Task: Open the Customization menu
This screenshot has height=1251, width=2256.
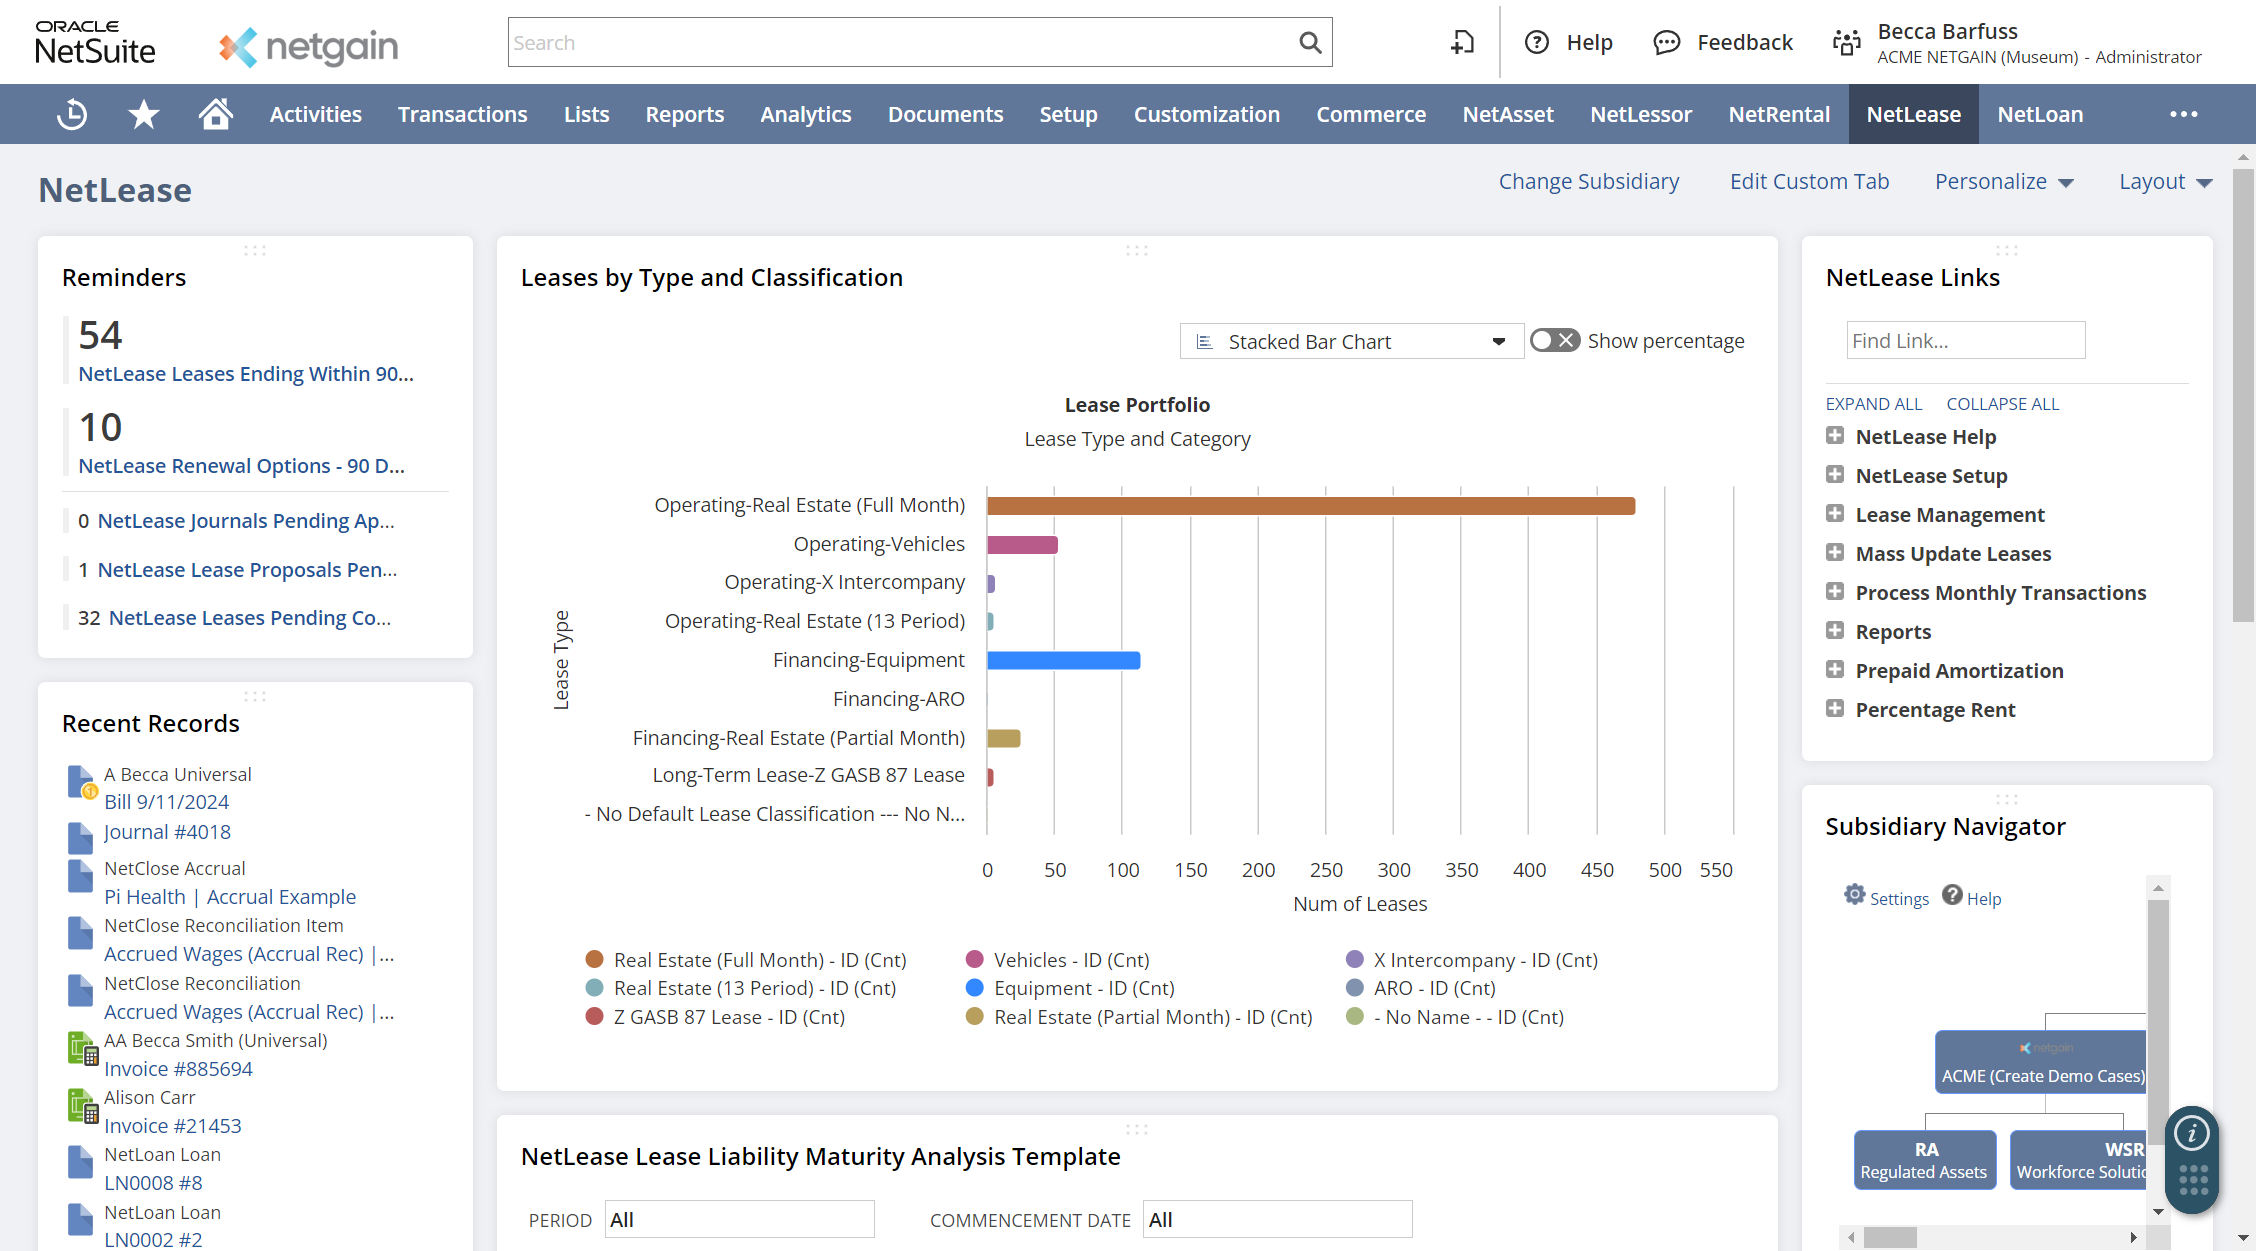Action: (x=1206, y=114)
